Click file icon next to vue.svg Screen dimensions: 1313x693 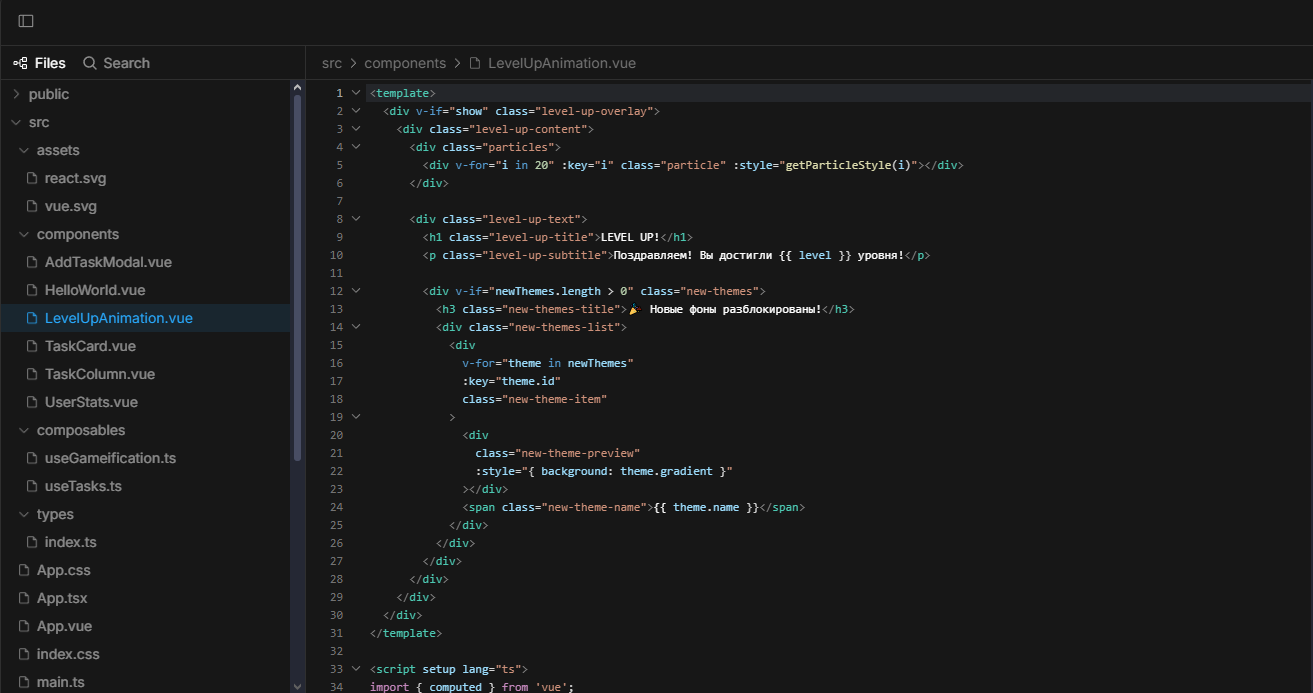click(x=32, y=206)
